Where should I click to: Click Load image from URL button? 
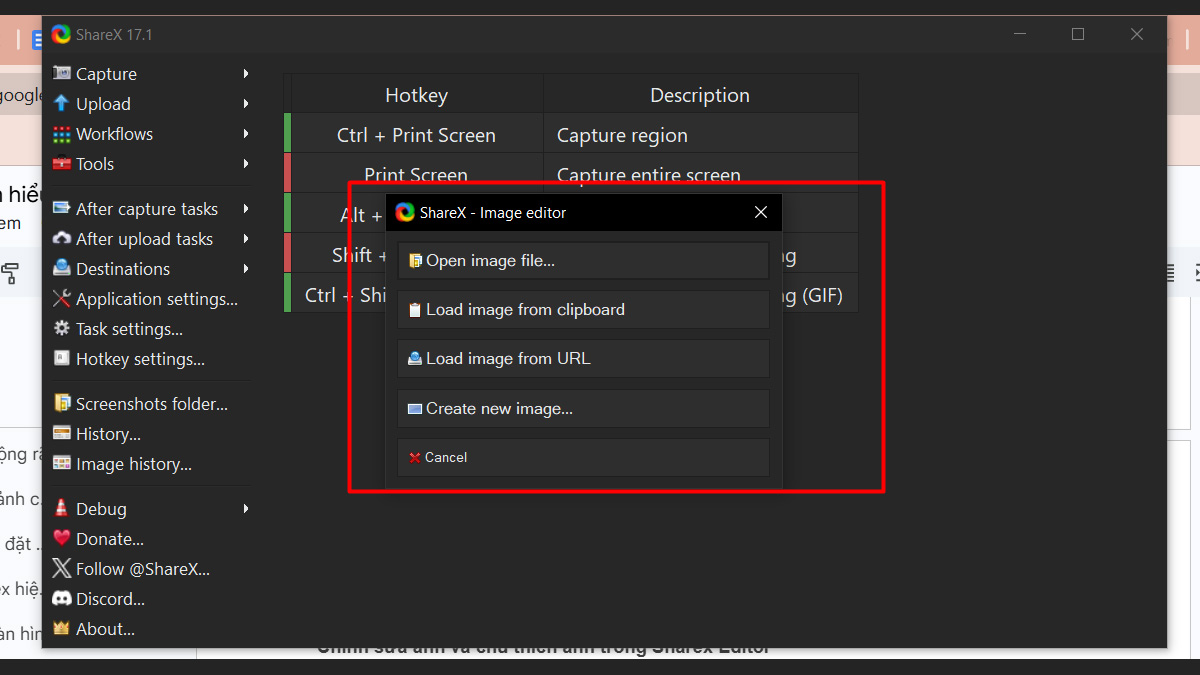(583, 359)
